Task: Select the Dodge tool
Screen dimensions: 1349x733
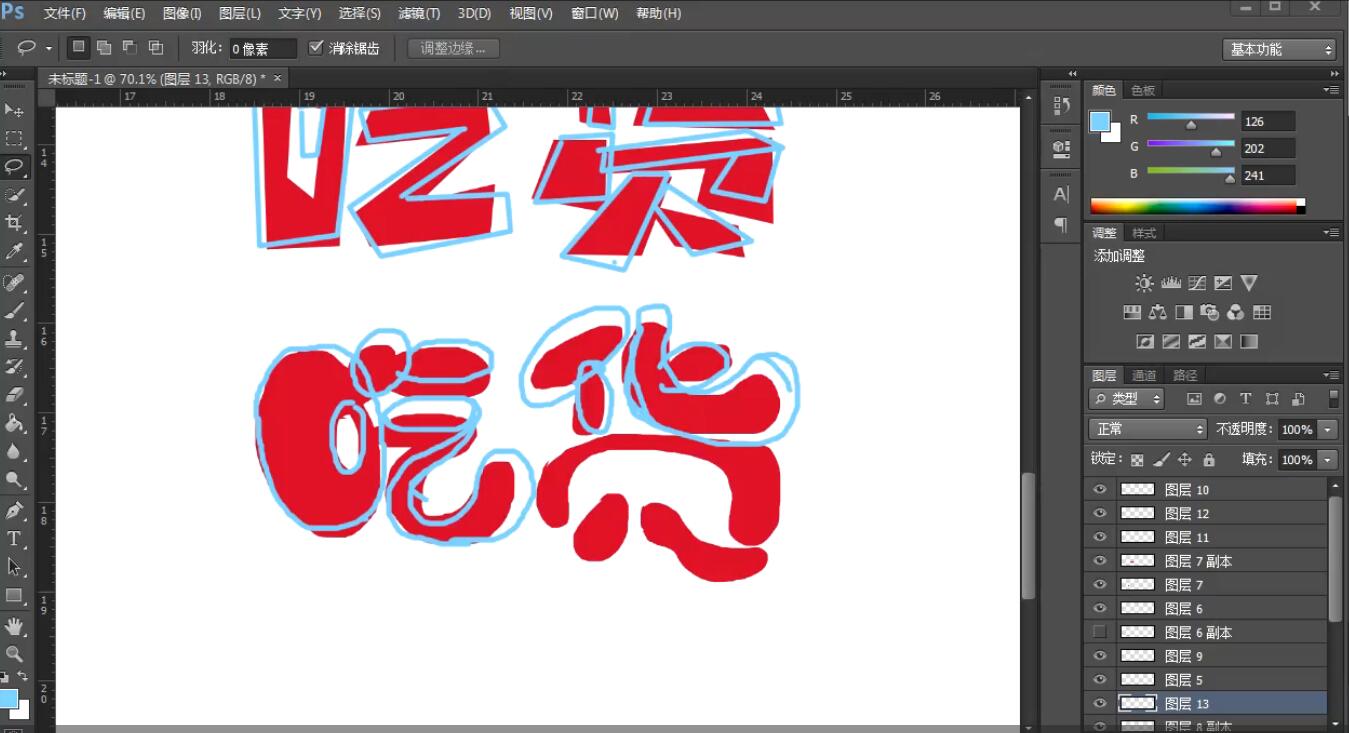Action: click(x=14, y=479)
